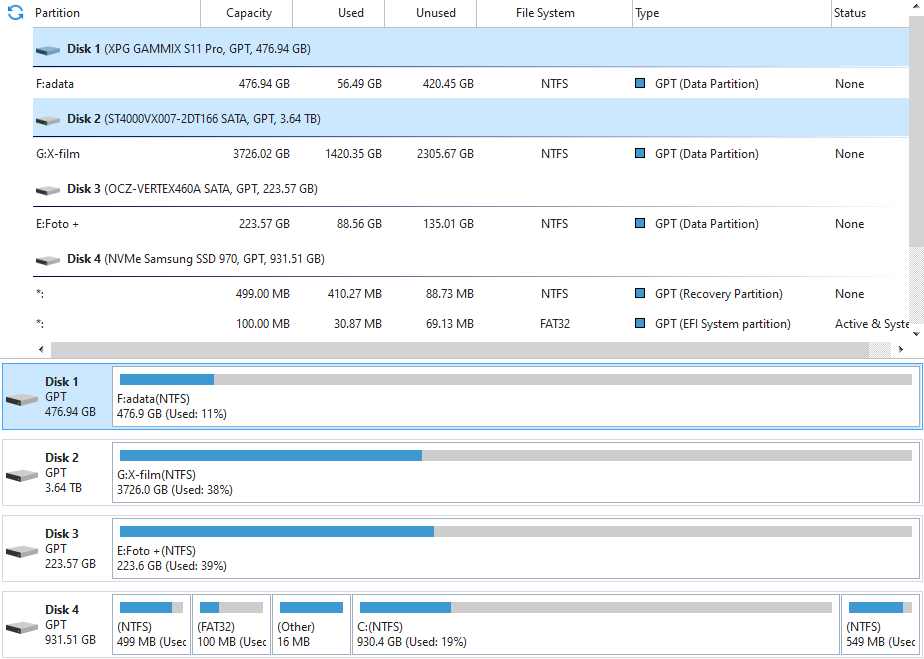
Task: Click the Used column header
Action: (x=350, y=13)
